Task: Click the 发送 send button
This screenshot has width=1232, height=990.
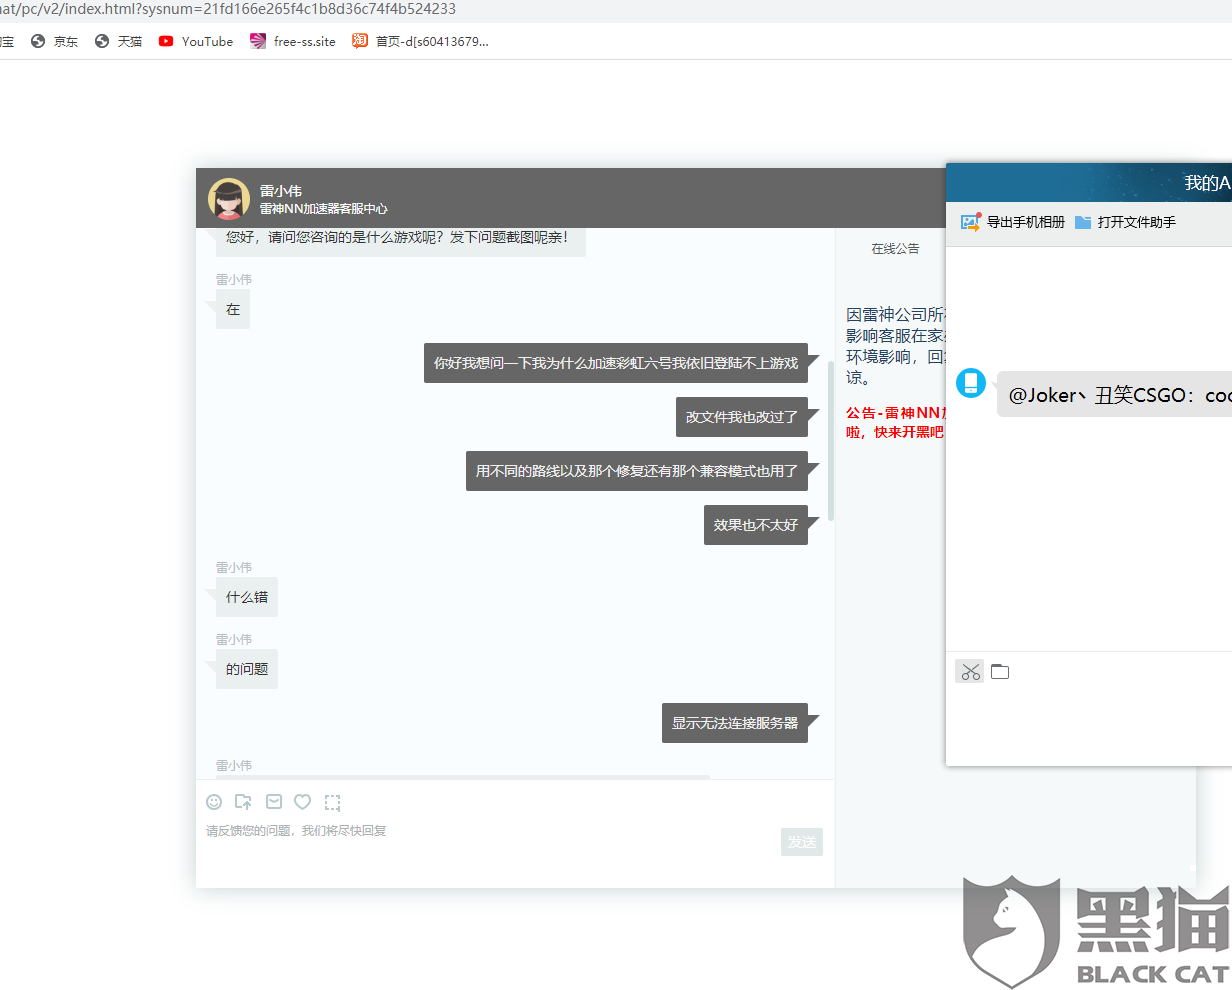Action: [802, 842]
